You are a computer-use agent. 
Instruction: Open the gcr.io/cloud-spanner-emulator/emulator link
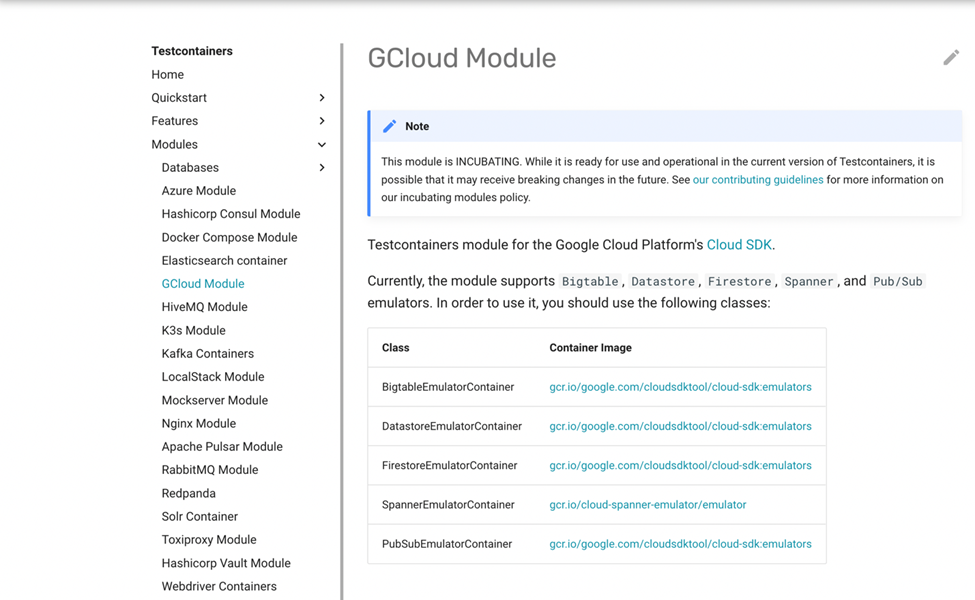tap(647, 505)
